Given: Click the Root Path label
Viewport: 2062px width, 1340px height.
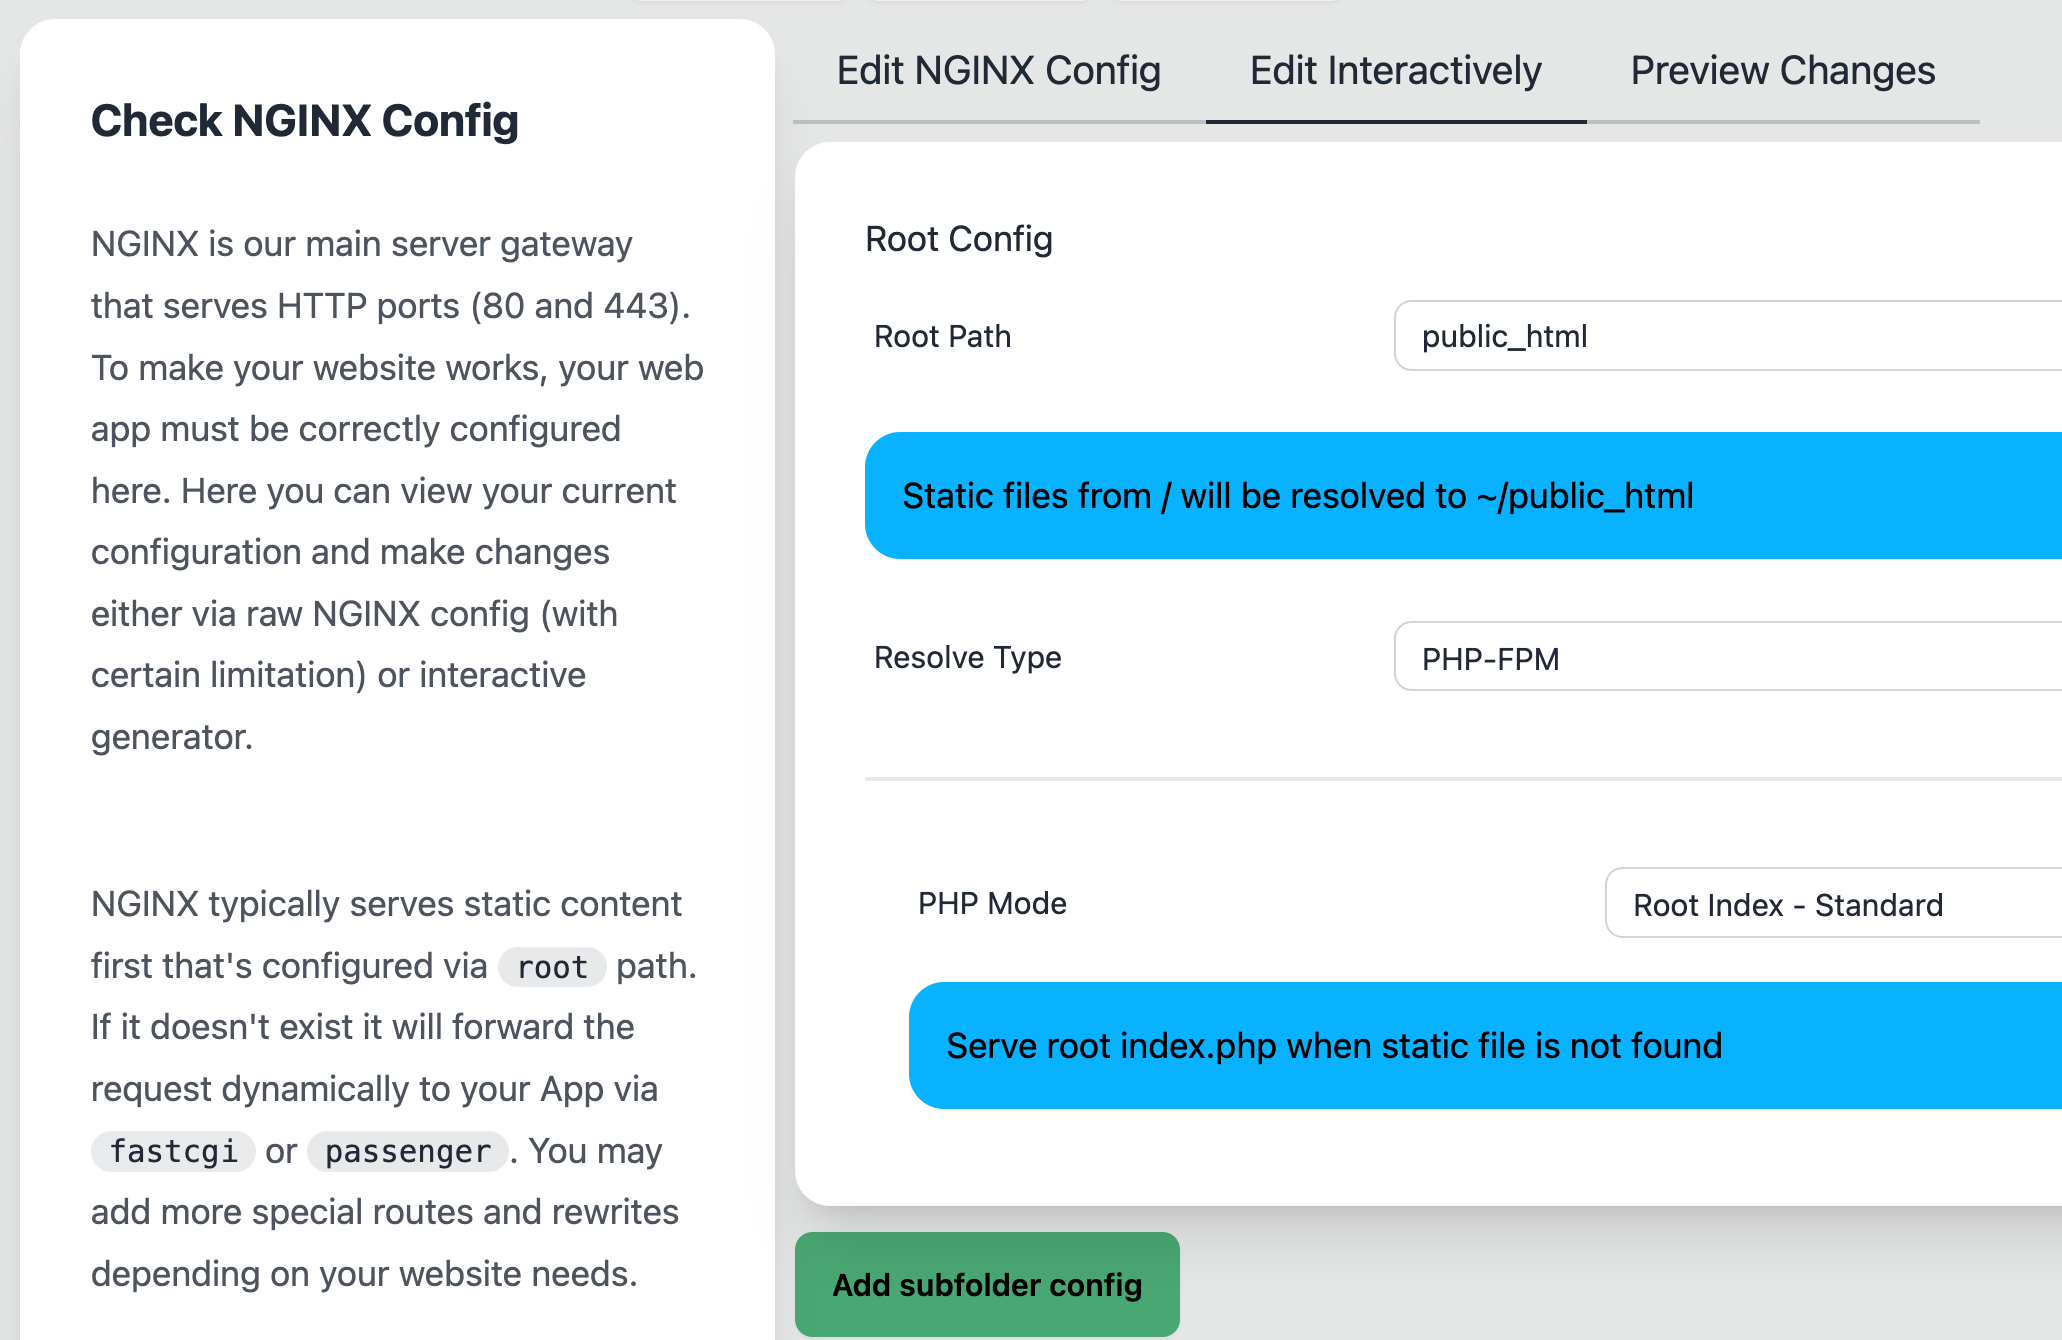Looking at the screenshot, I should (x=942, y=337).
